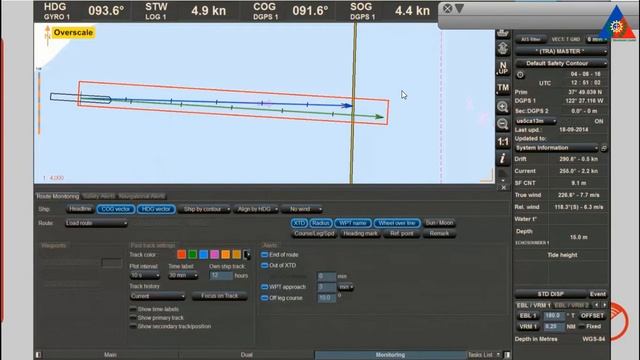Screen dimensions: 640x360
Task: Switch to the Dual tab
Action: coord(247,355)
